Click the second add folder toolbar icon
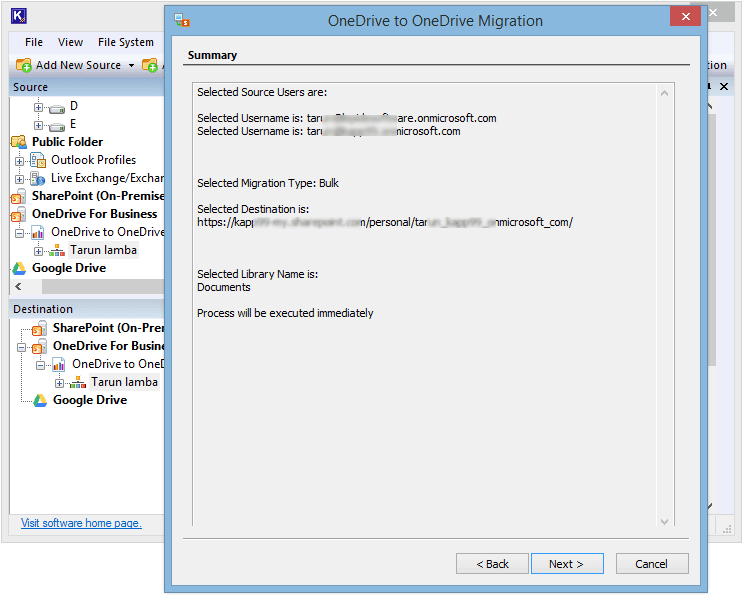The height and width of the screenshot is (595, 744). click(150, 65)
